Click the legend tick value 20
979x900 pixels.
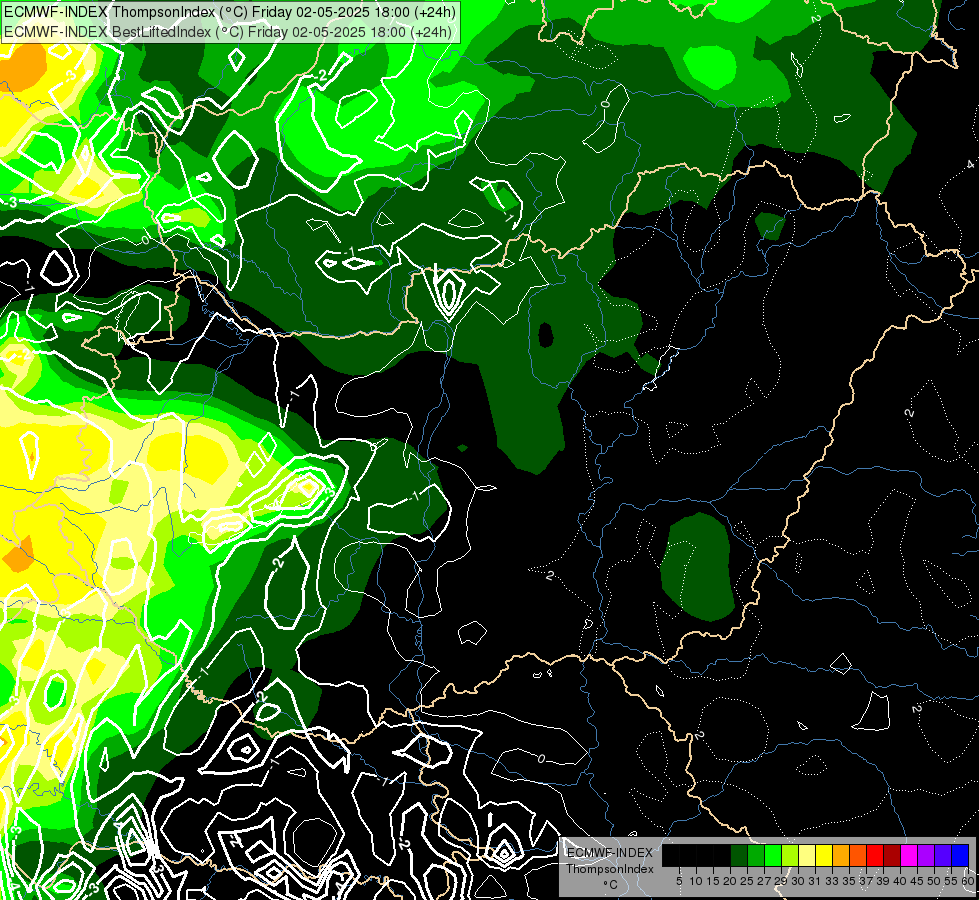pos(730,881)
